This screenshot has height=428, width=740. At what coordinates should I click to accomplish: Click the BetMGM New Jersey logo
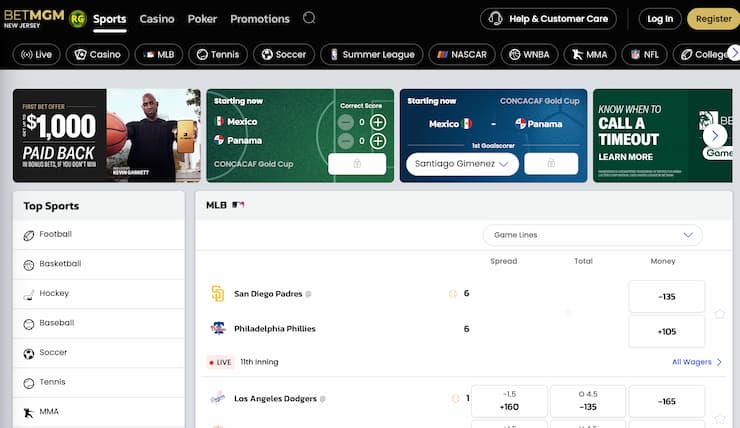tap(34, 18)
